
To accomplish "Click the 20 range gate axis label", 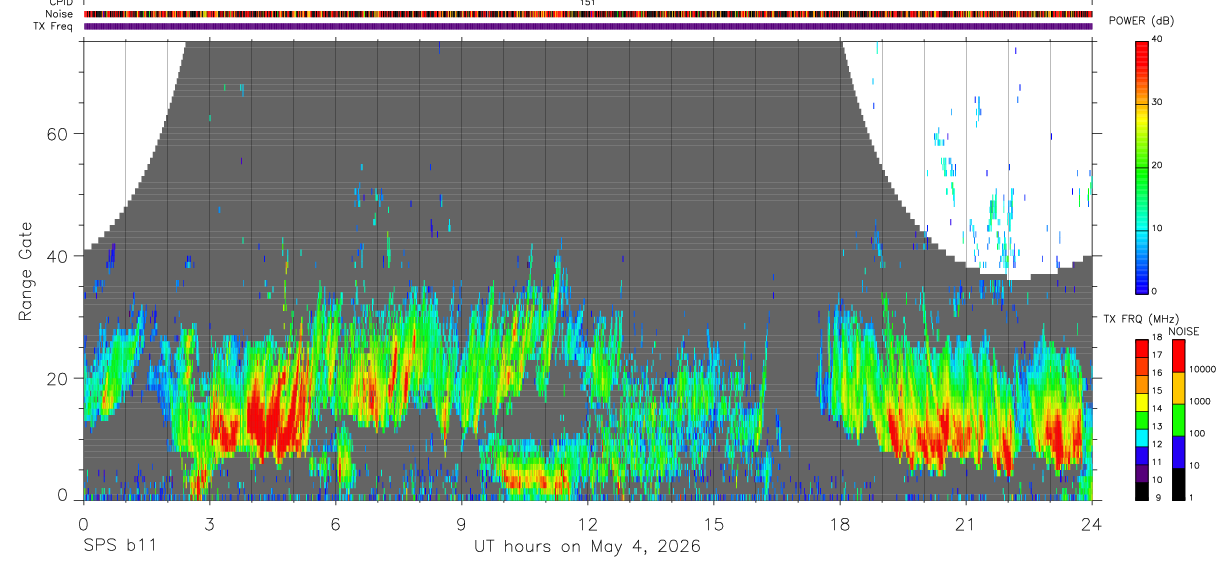I will click(59, 379).
